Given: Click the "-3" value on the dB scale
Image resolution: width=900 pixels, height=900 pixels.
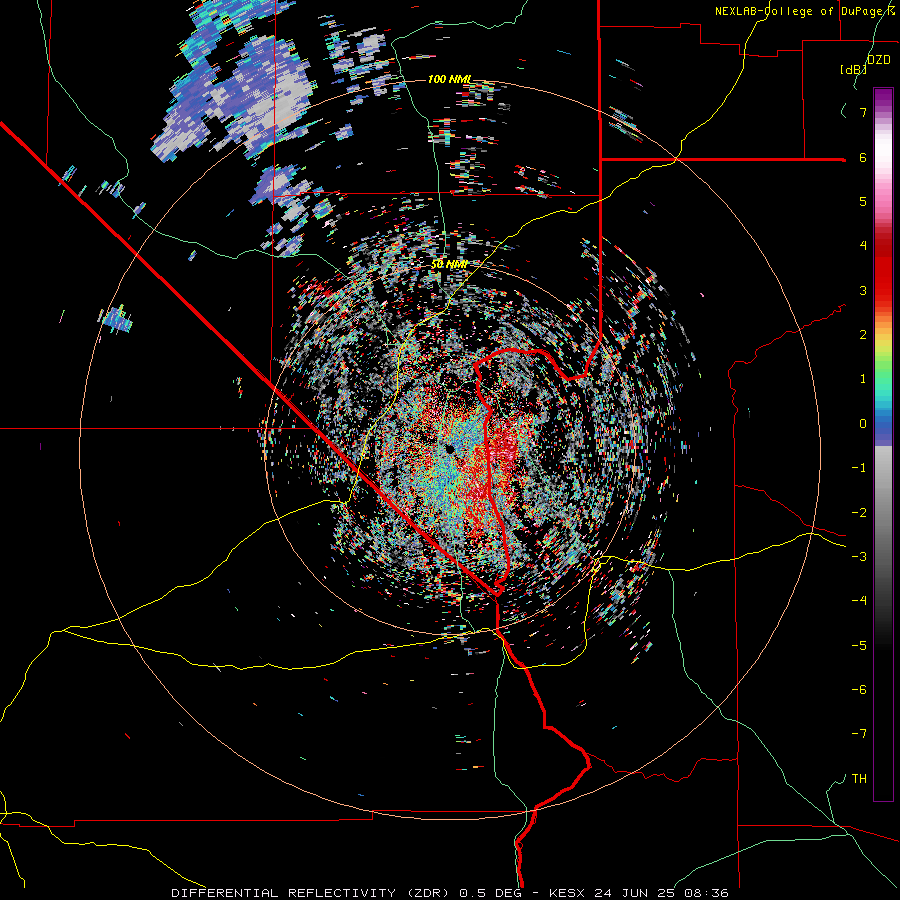Looking at the screenshot, I should click(x=859, y=557).
